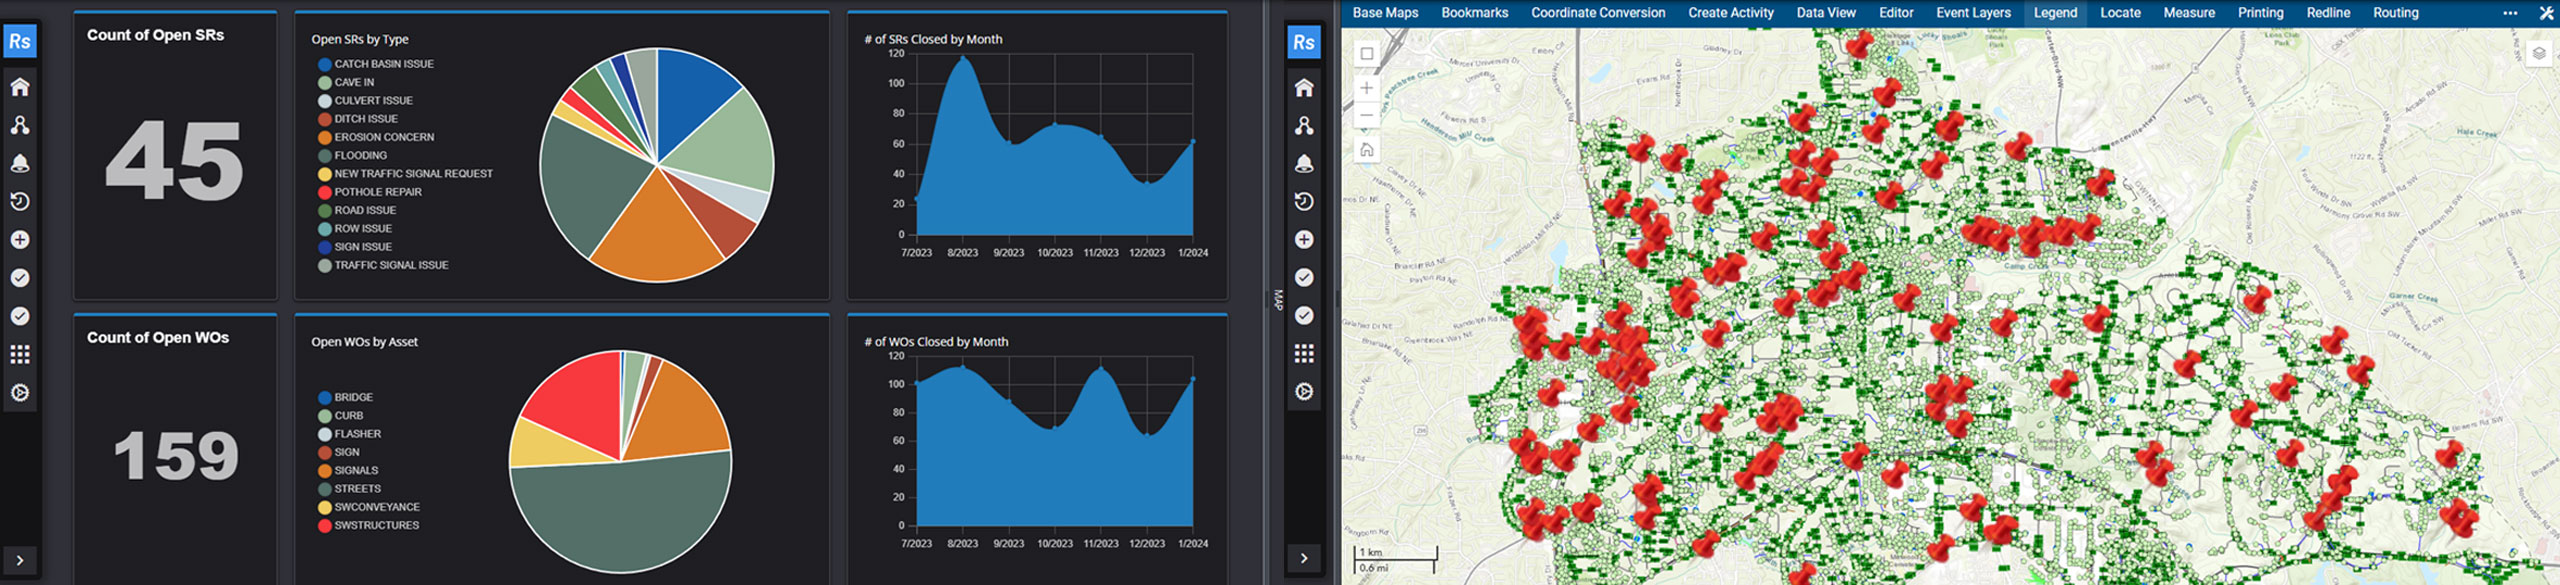Toggle BRIDGE series in WO legend
The height and width of the screenshot is (585, 2560).
coord(345,397)
